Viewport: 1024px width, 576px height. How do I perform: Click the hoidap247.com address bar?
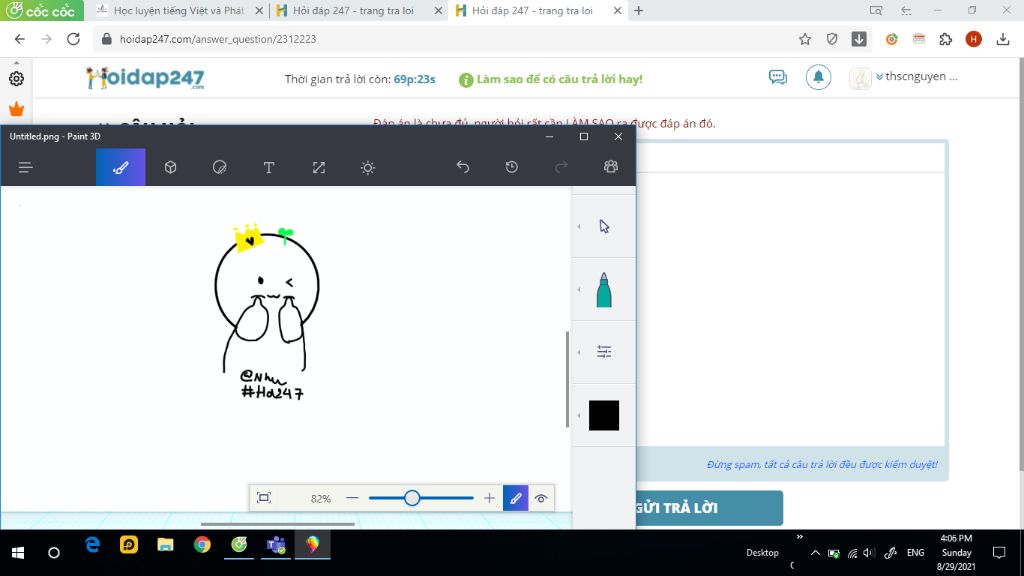(x=444, y=39)
